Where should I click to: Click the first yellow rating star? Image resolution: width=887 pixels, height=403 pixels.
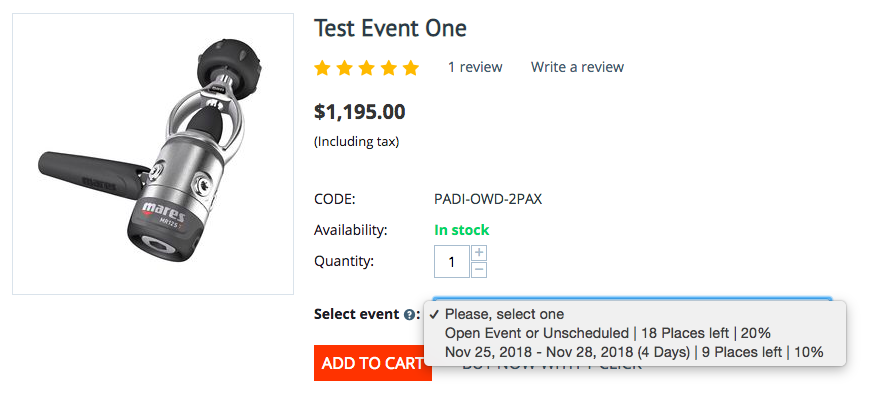322,68
